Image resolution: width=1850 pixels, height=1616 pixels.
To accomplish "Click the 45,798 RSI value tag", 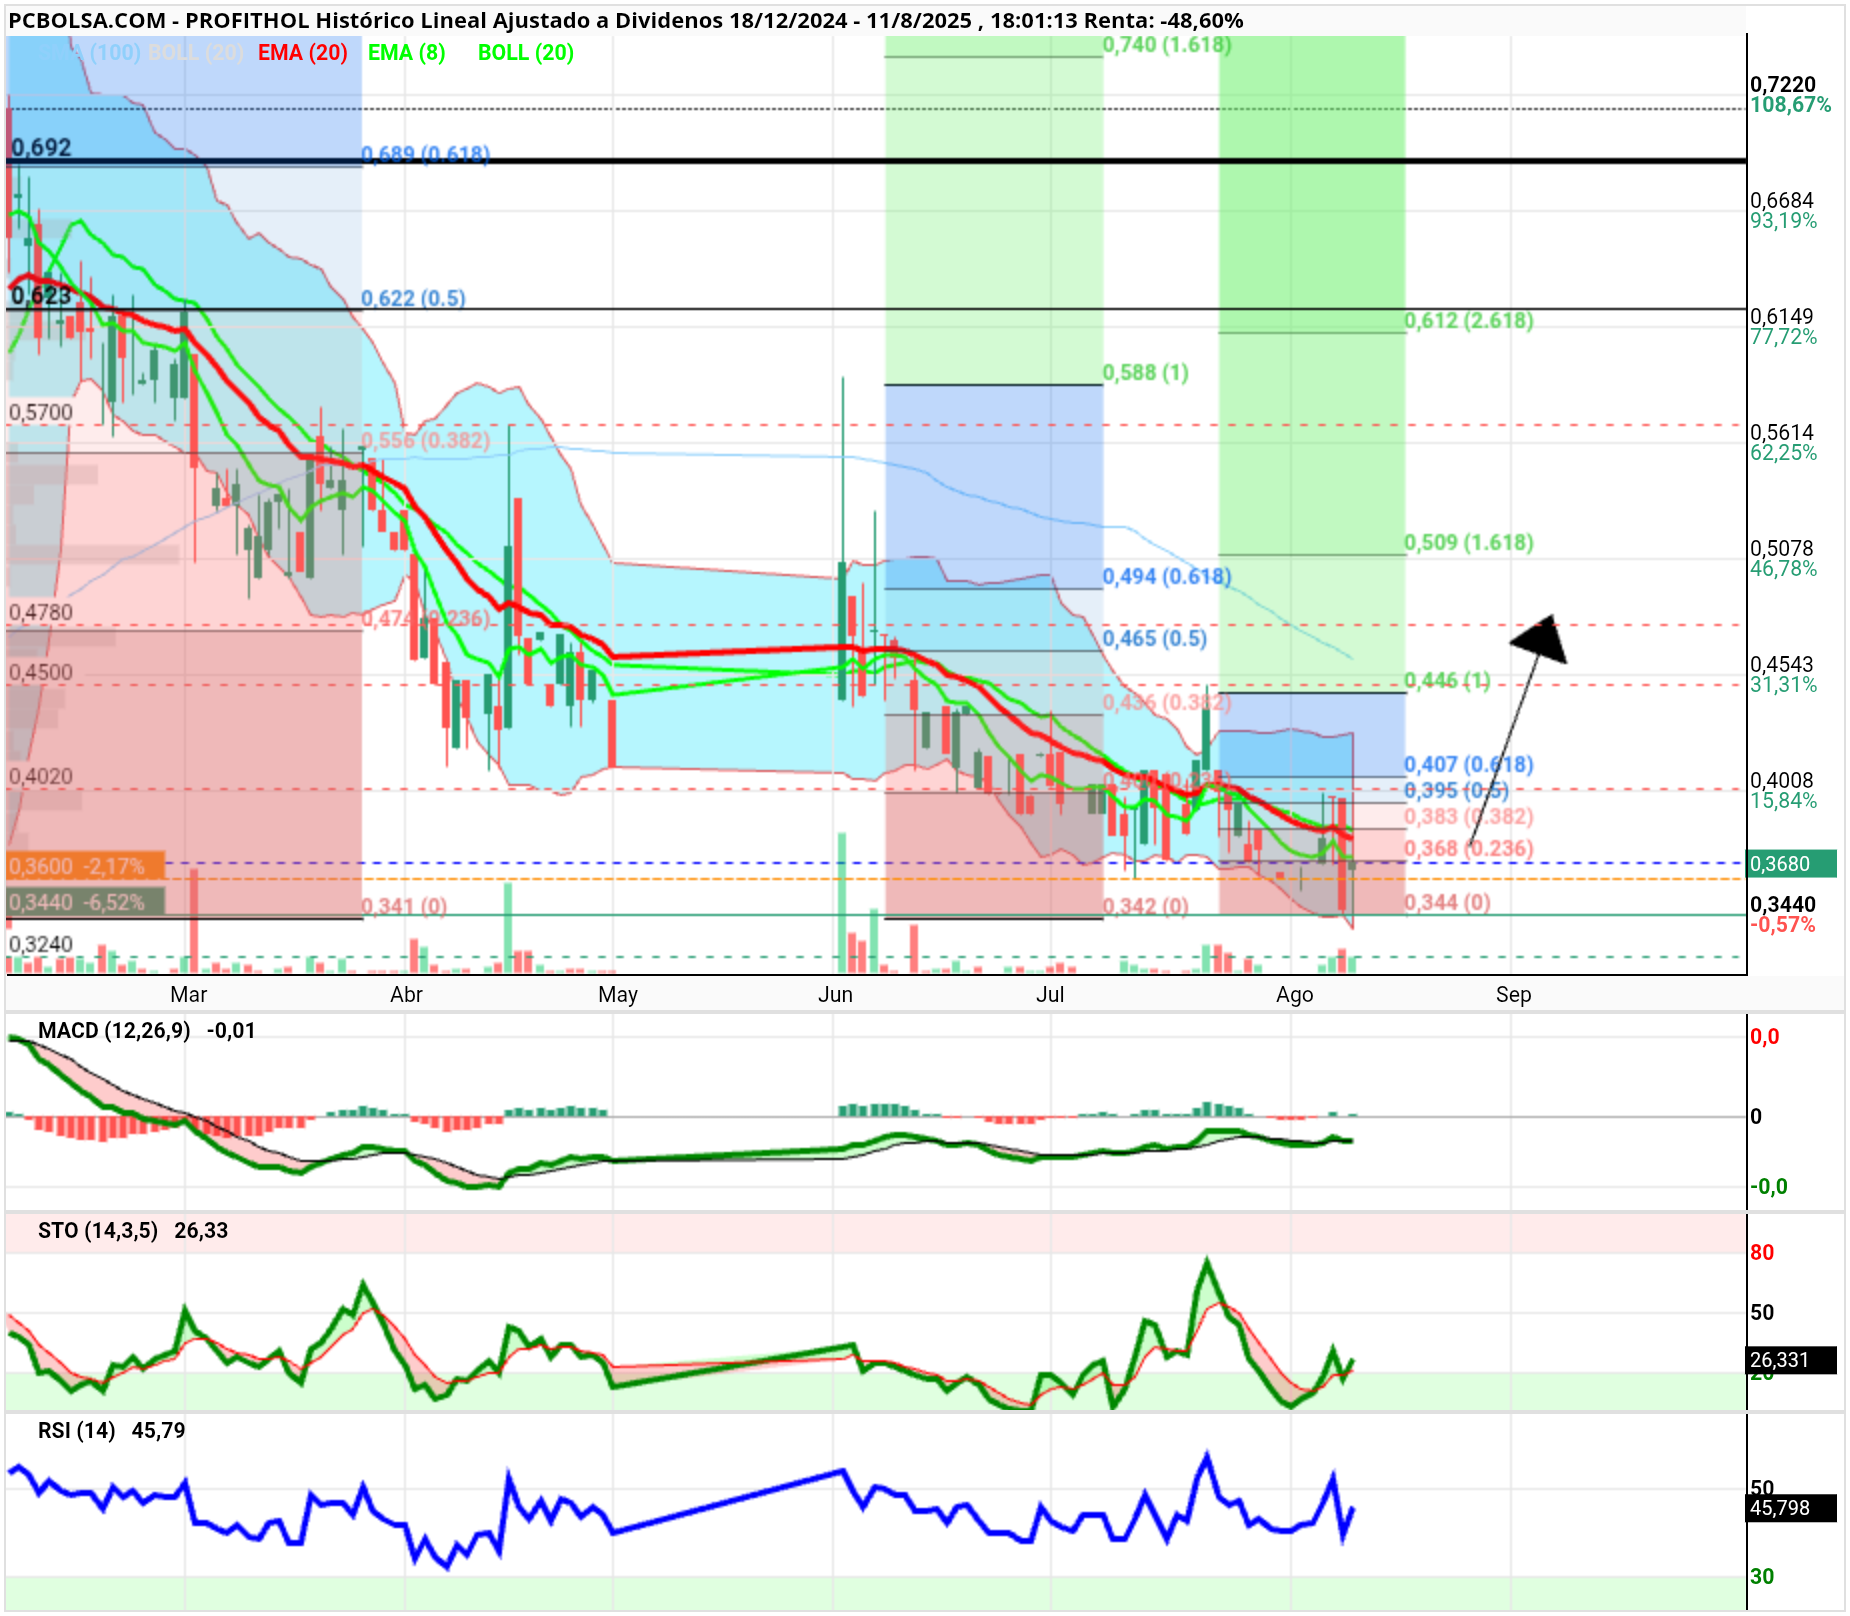I will (1792, 1508).
